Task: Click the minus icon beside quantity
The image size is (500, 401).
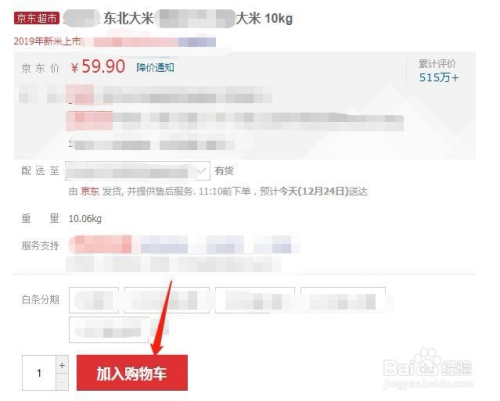Action: [62, 382]
